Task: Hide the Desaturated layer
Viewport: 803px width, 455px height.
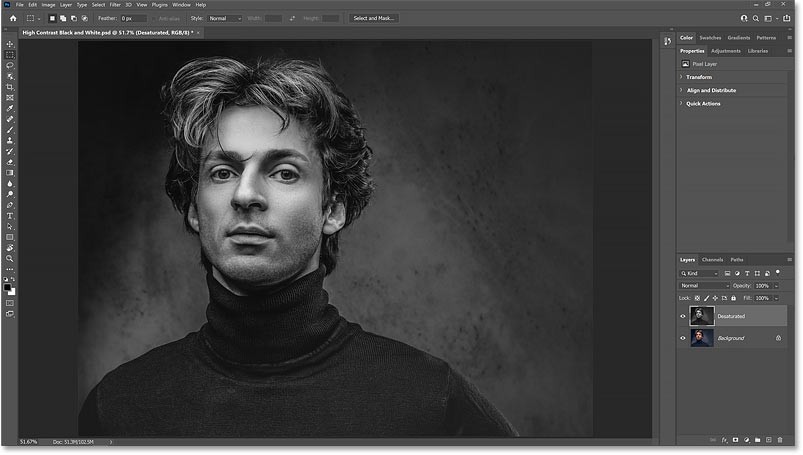Action: click(x=684, y=316)
